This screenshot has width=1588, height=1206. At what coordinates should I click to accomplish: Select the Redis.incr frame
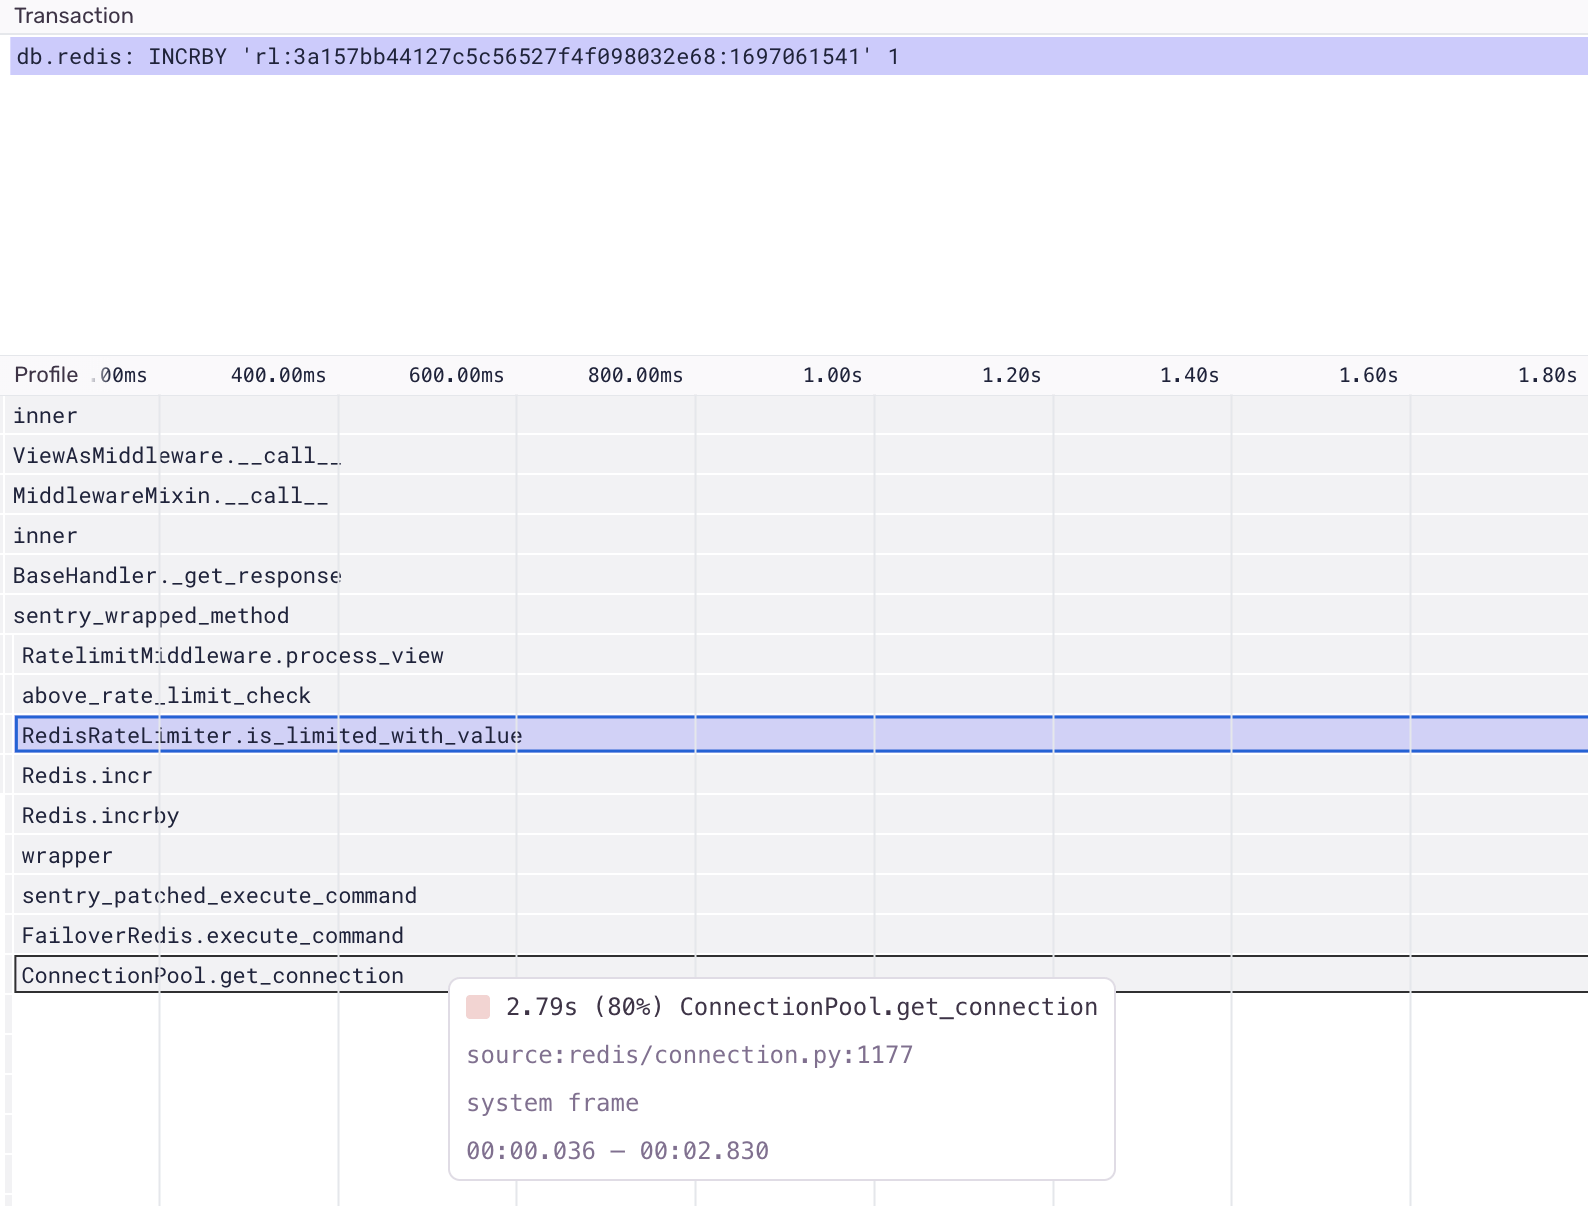[x=87, y=776]
